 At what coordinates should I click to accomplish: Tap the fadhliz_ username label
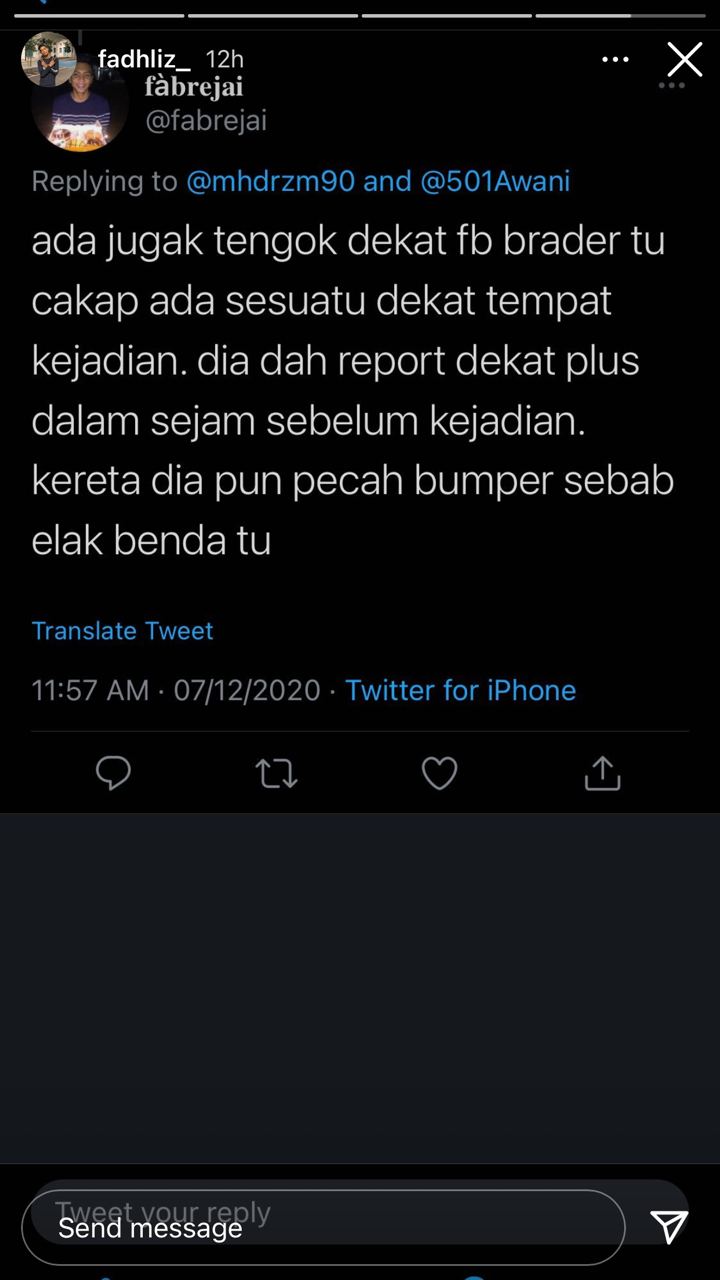[x=144, y=60]
